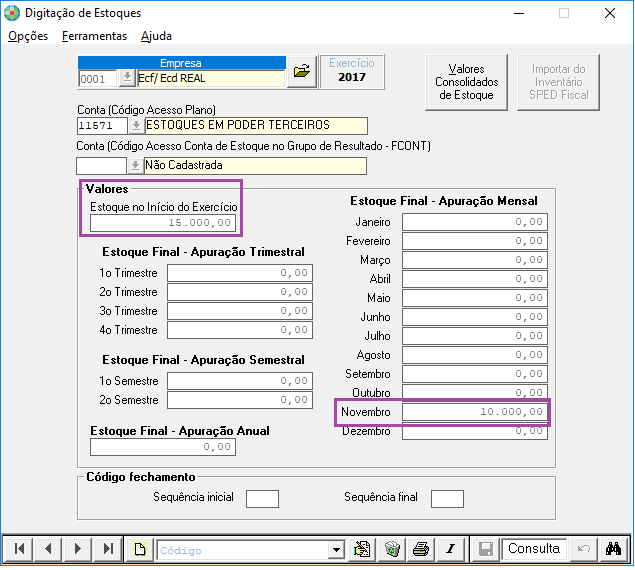Create a new record icon

pos(140,549)
